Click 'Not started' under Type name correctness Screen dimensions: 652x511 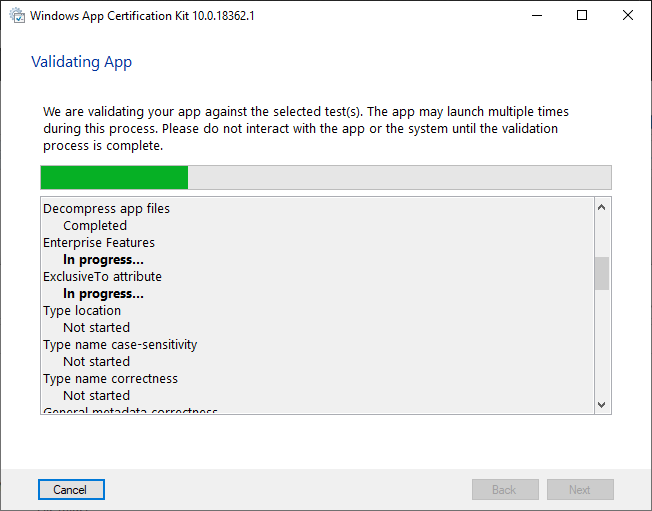pos(96,395)
